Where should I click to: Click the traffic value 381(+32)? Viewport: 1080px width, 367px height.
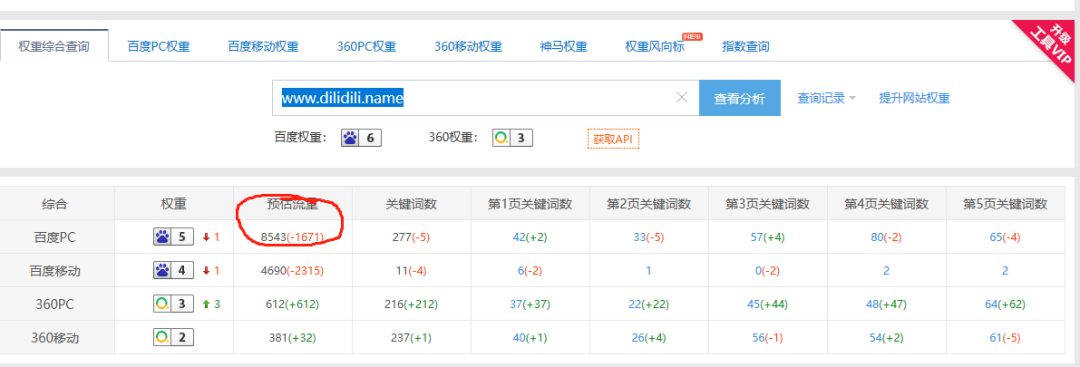(293, 337)
